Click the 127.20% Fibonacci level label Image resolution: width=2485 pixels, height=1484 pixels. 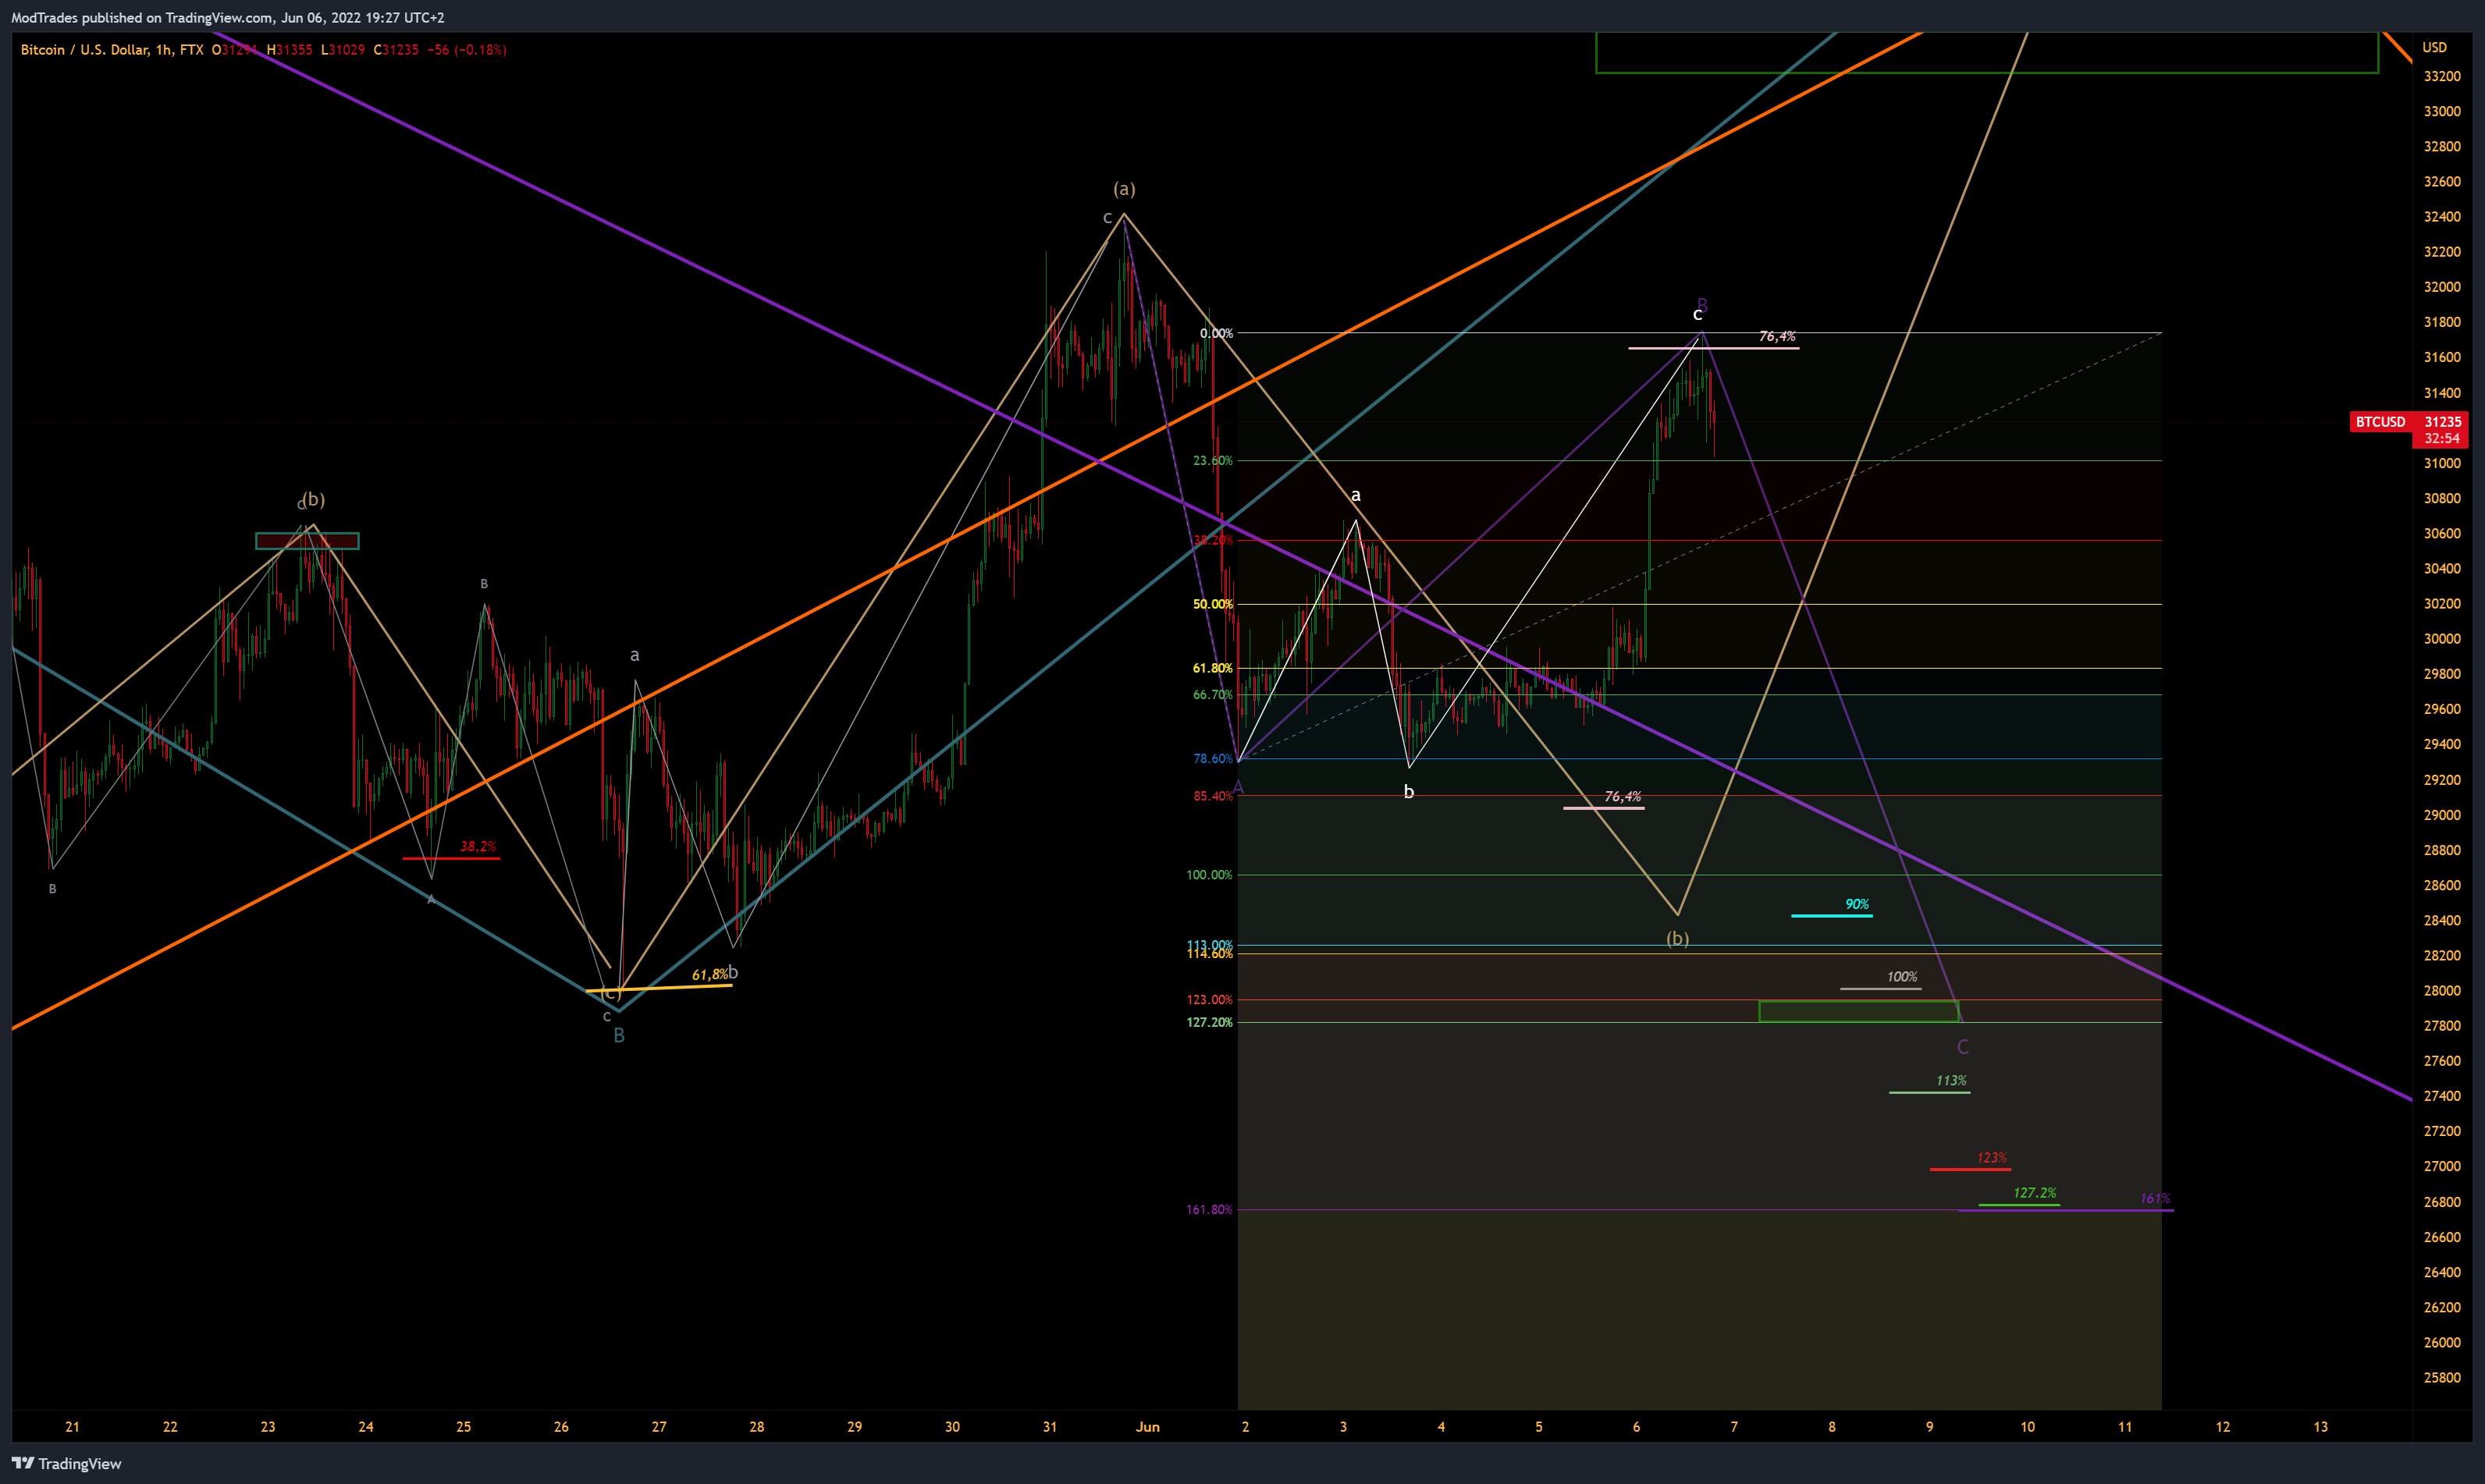(1209, 1023)
